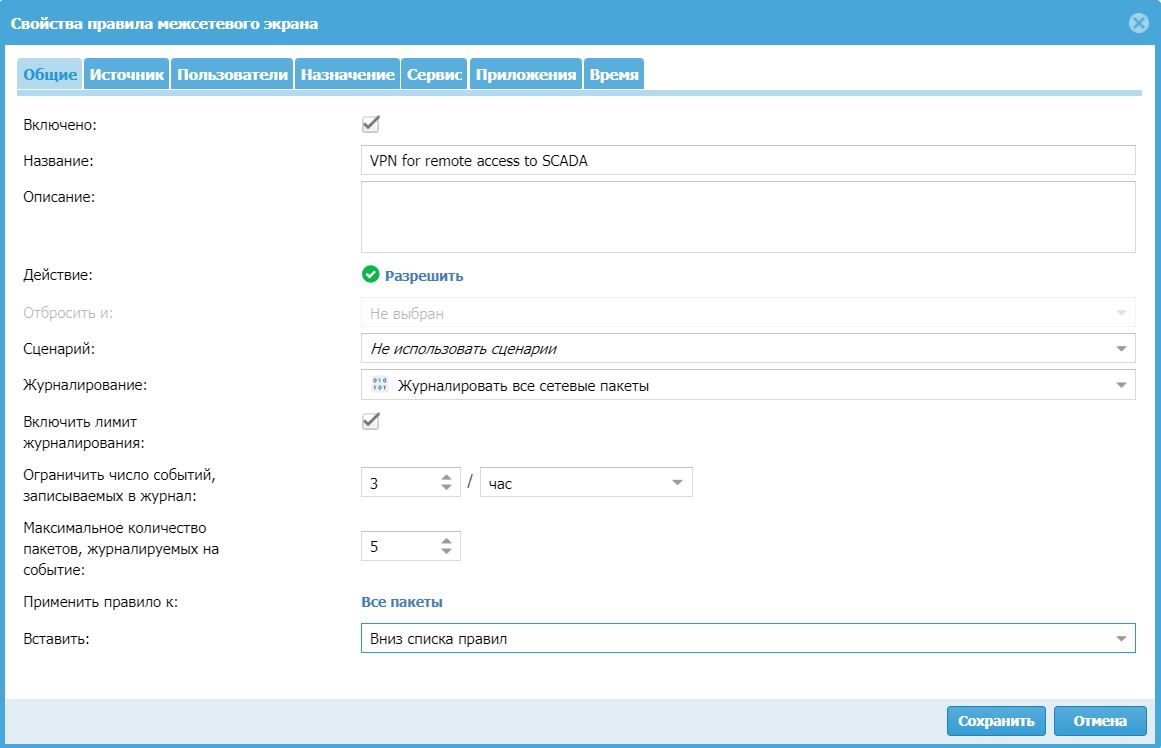
Task: Open the час time unit dropdown
Action: pos(586,483)
